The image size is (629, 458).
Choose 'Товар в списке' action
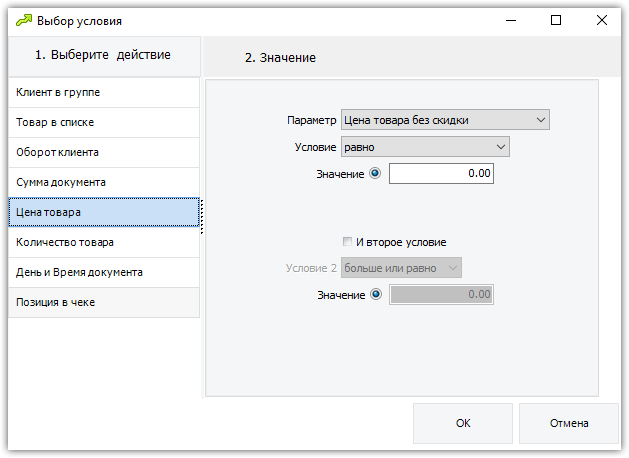point(104,122)
